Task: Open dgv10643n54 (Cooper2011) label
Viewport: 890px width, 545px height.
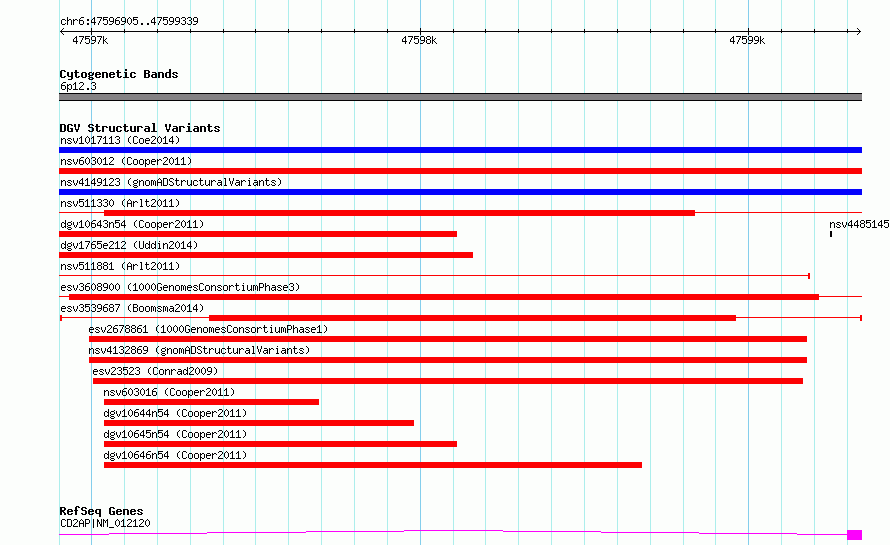Action: [x=132, y=224]
